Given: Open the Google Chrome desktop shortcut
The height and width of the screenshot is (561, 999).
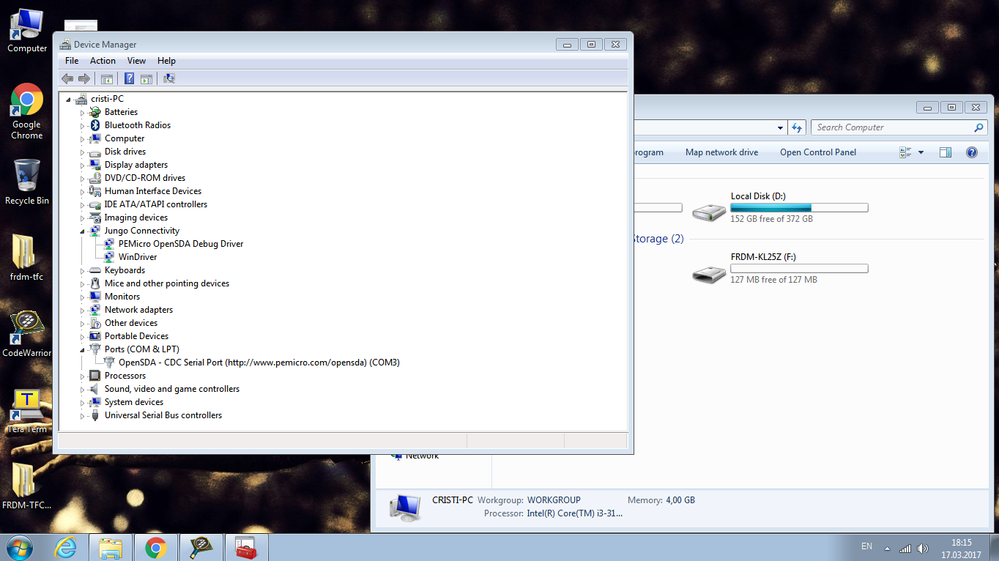Looking at the screenshot, I should pos(27,111).
